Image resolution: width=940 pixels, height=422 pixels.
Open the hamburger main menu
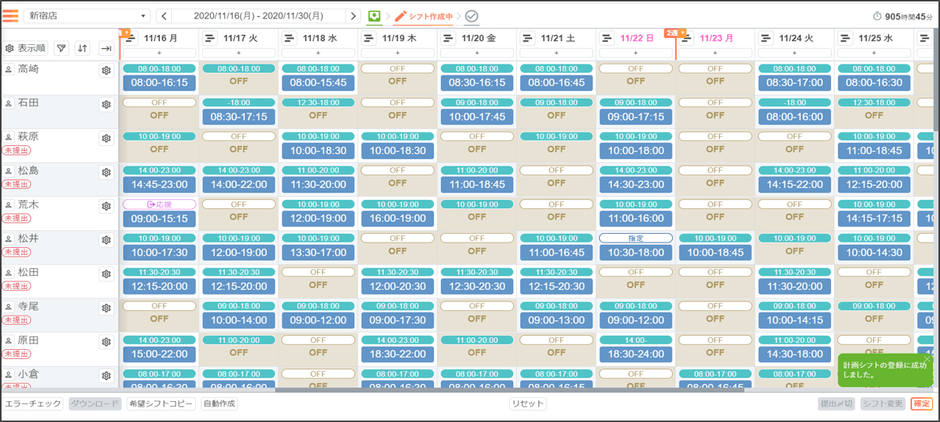(10, 16)
